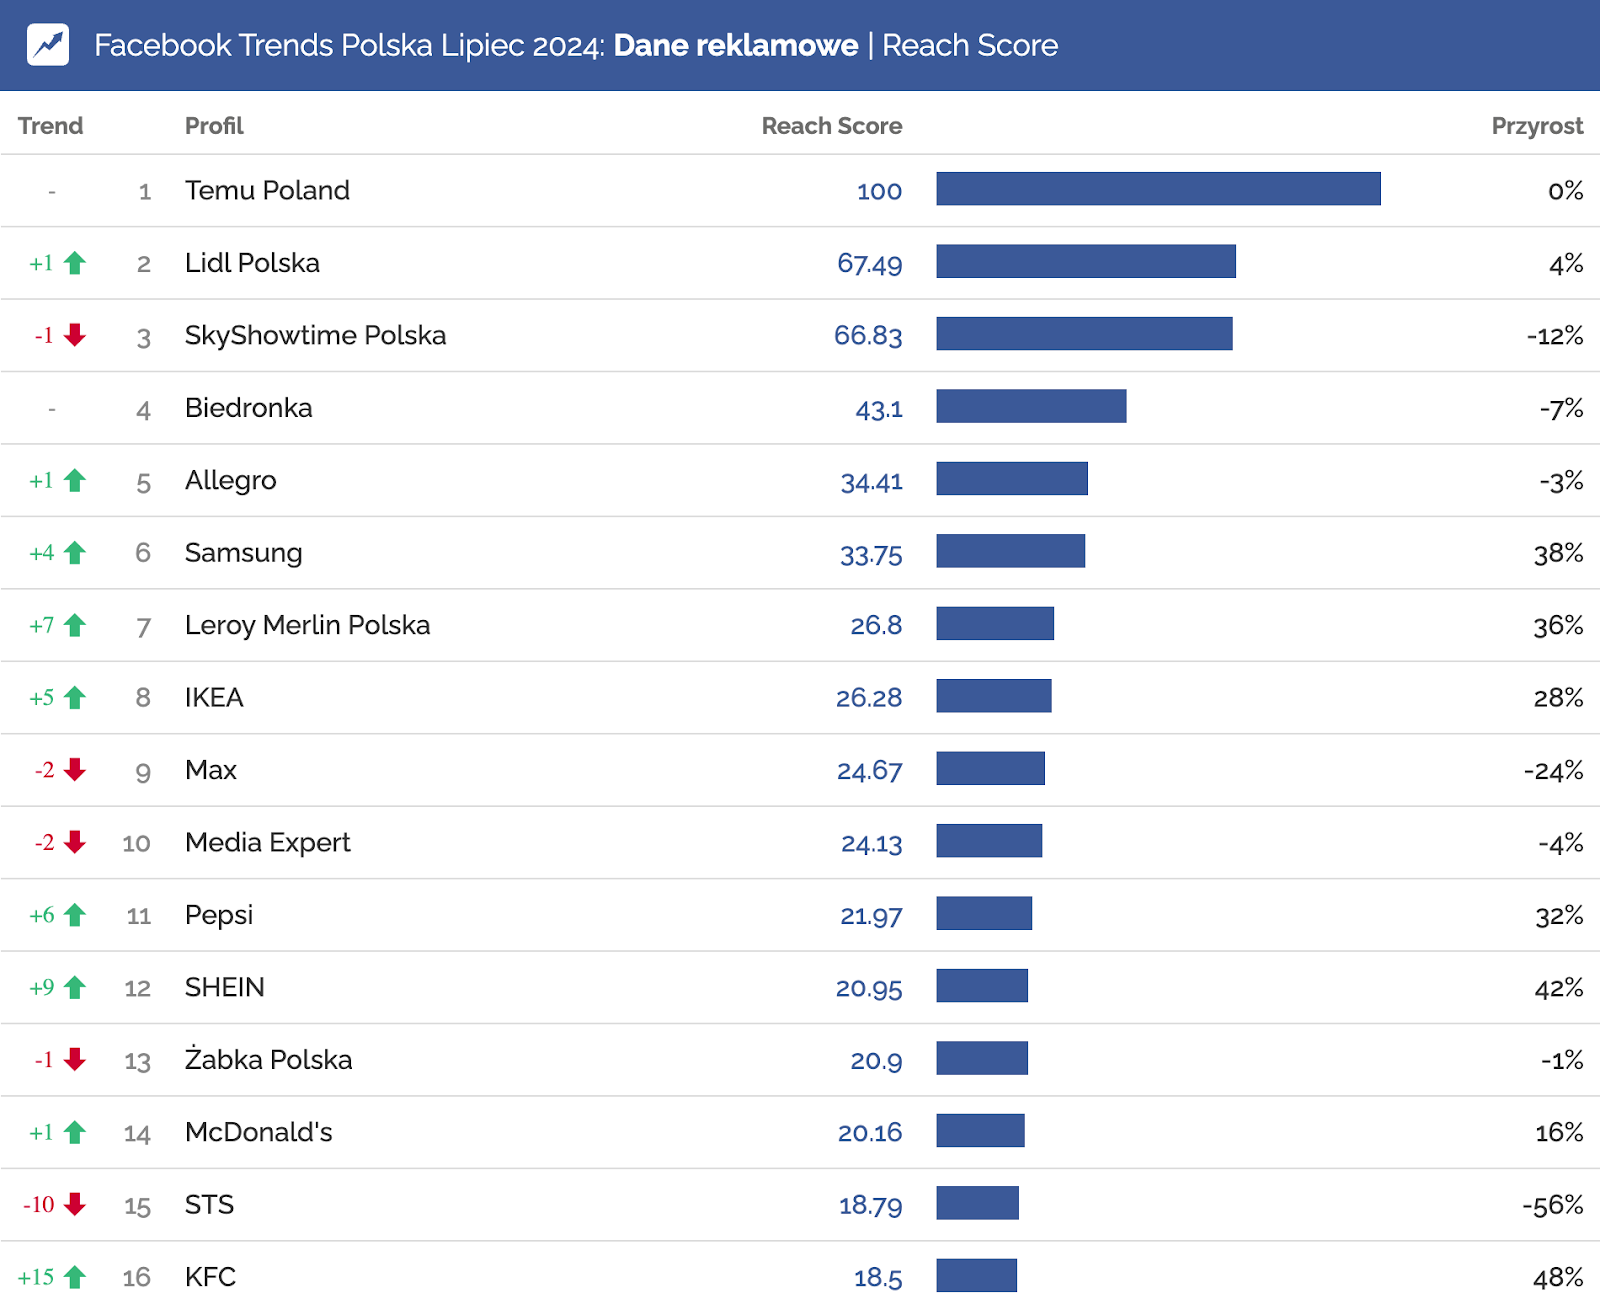Click the Allegro reach score bar

click(1012, 479)
